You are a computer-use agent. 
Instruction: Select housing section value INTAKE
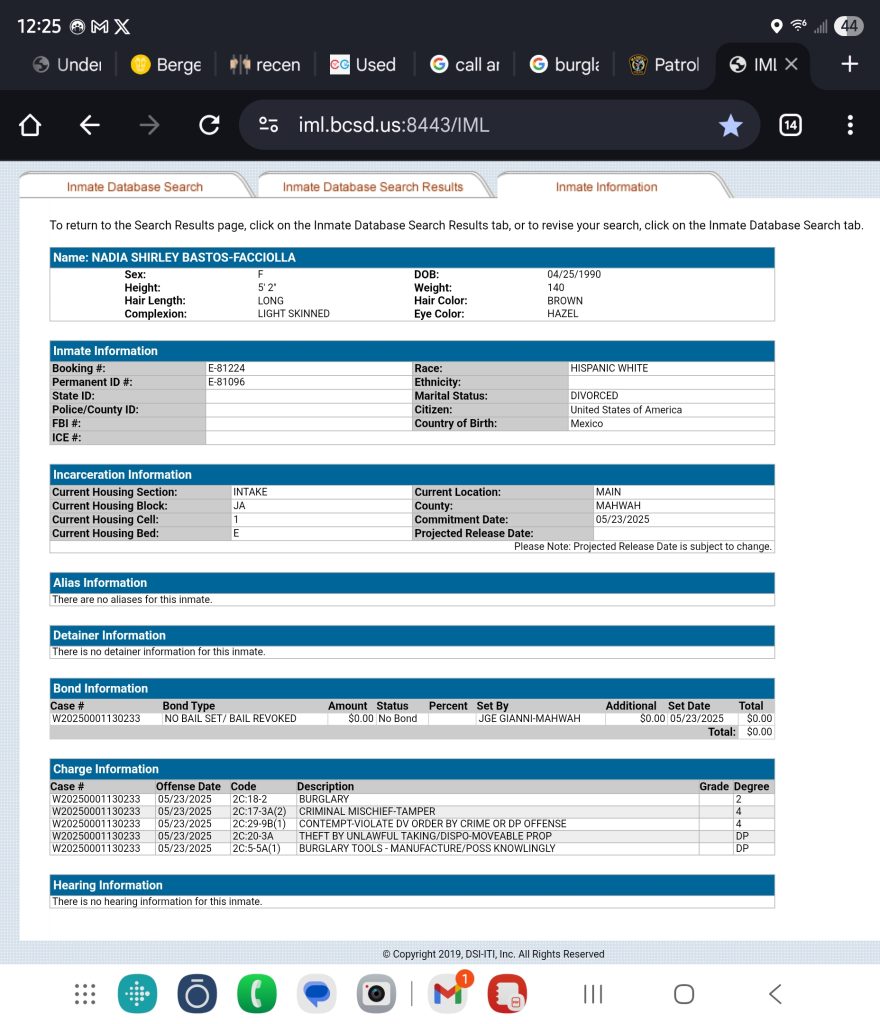(250, 492)
